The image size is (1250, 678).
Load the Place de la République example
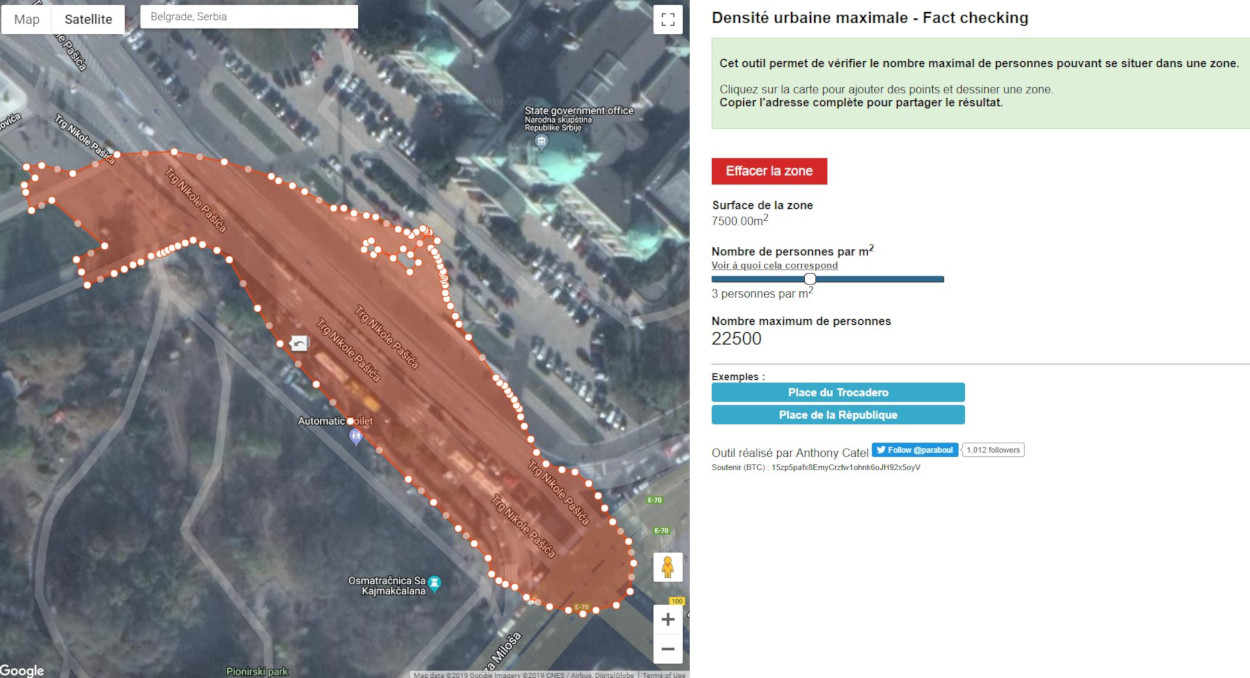point(838,415)
